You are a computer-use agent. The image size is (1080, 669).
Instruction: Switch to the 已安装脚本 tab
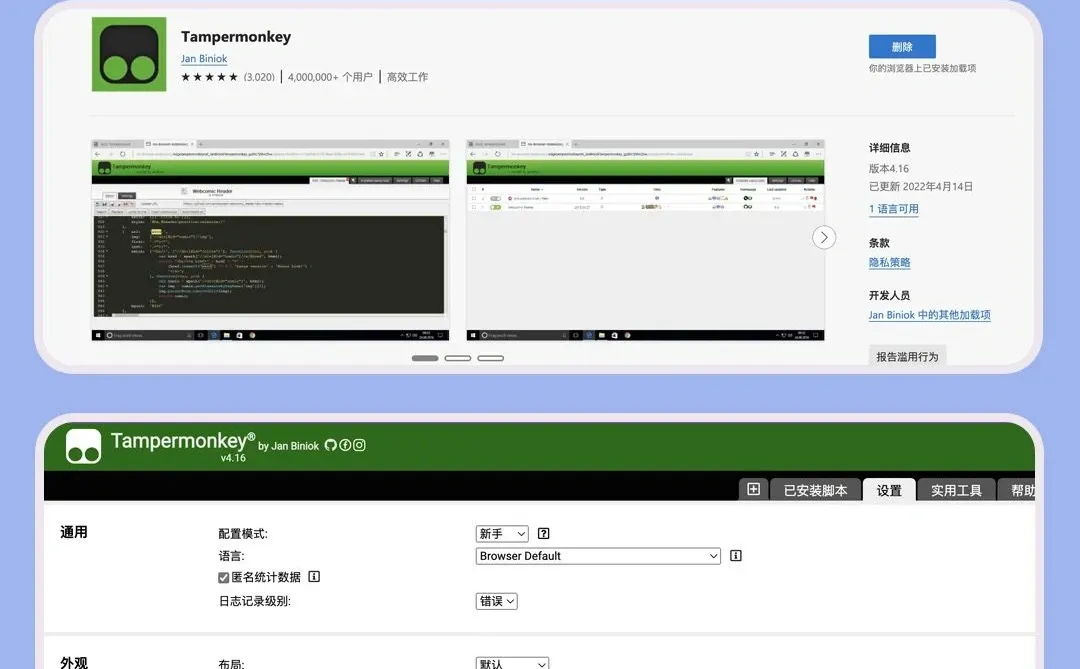tap(817, 489)
